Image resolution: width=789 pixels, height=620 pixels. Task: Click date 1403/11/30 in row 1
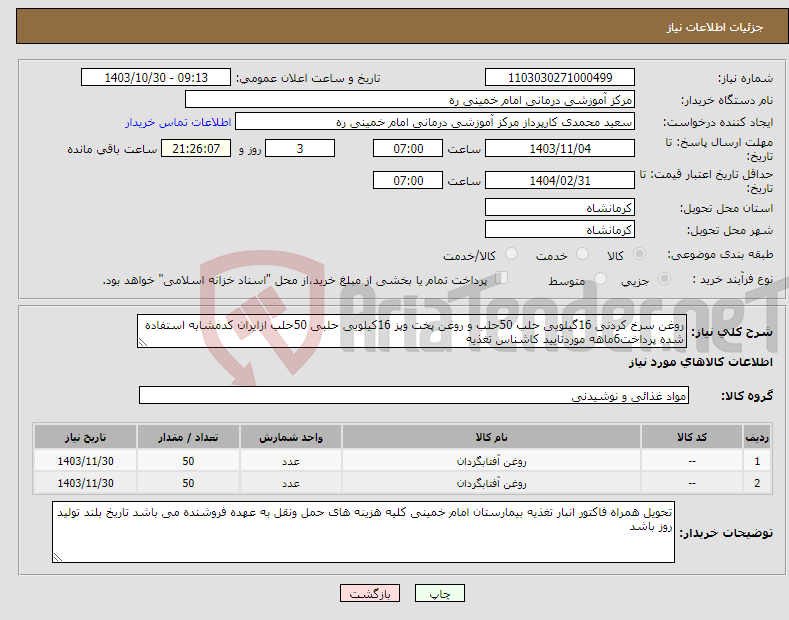[x=86, y=461]
